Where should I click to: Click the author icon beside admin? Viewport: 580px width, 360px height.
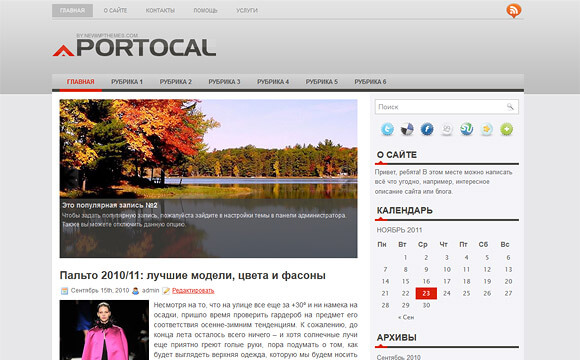pyautogui.click(x=135, y=291)
